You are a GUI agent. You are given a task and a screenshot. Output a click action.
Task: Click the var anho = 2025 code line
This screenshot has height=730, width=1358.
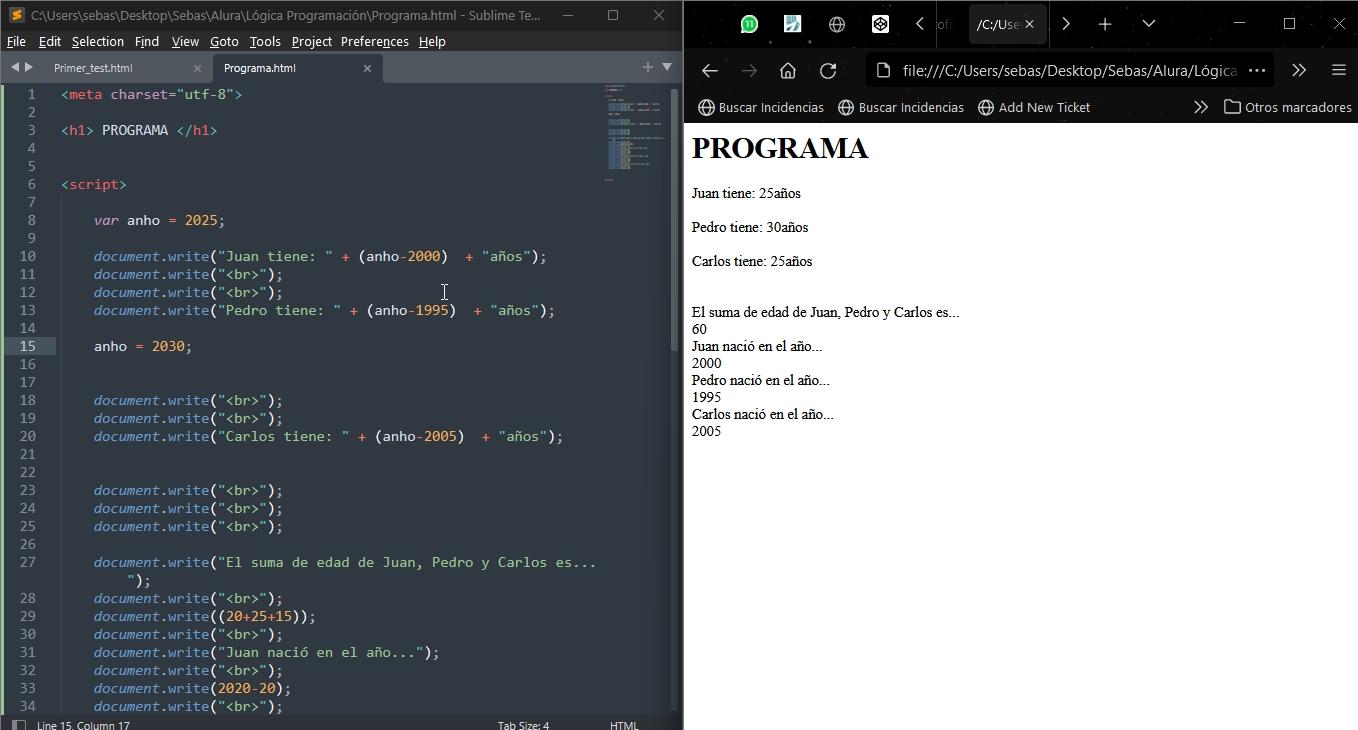pos(159,220)
